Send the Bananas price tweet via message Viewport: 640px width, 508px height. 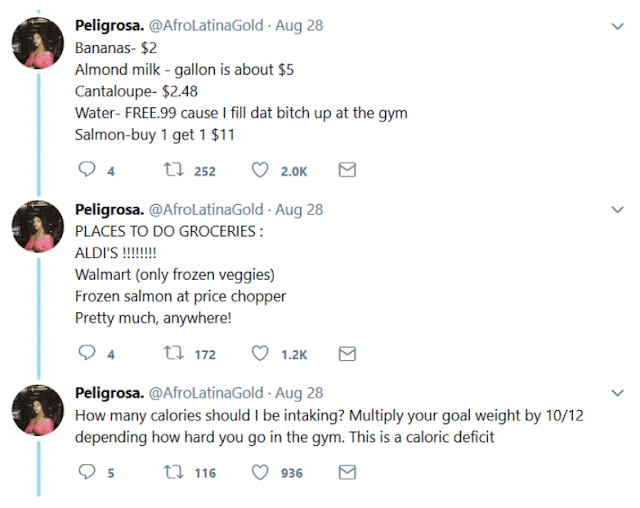coord(347,171)
